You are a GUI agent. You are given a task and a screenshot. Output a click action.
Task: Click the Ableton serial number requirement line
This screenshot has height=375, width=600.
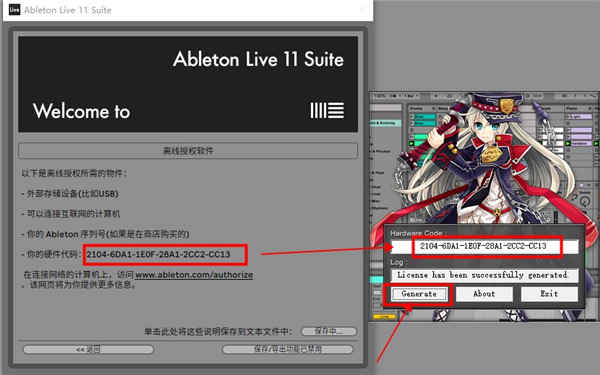[105, 234]
